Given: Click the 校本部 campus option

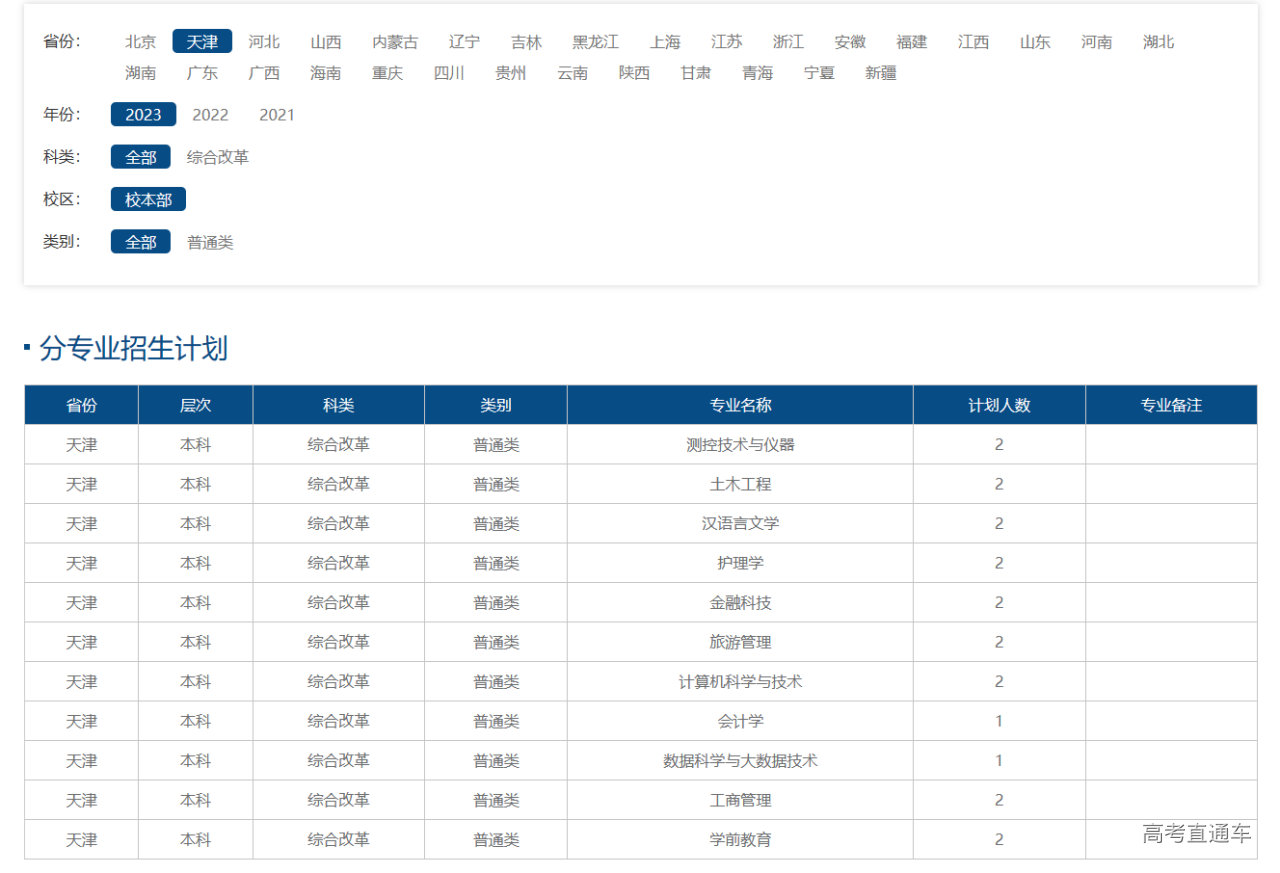Looking at the screenshot, I should click(x=148, y=200).
